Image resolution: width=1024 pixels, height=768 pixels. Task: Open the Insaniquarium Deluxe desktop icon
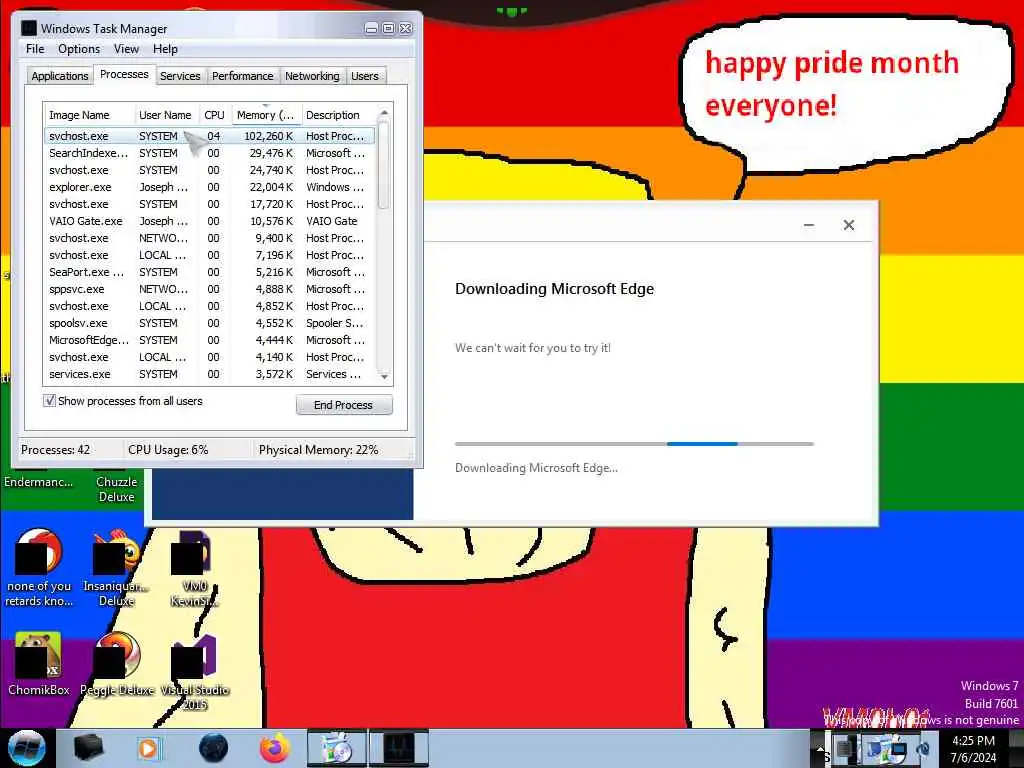116,568
